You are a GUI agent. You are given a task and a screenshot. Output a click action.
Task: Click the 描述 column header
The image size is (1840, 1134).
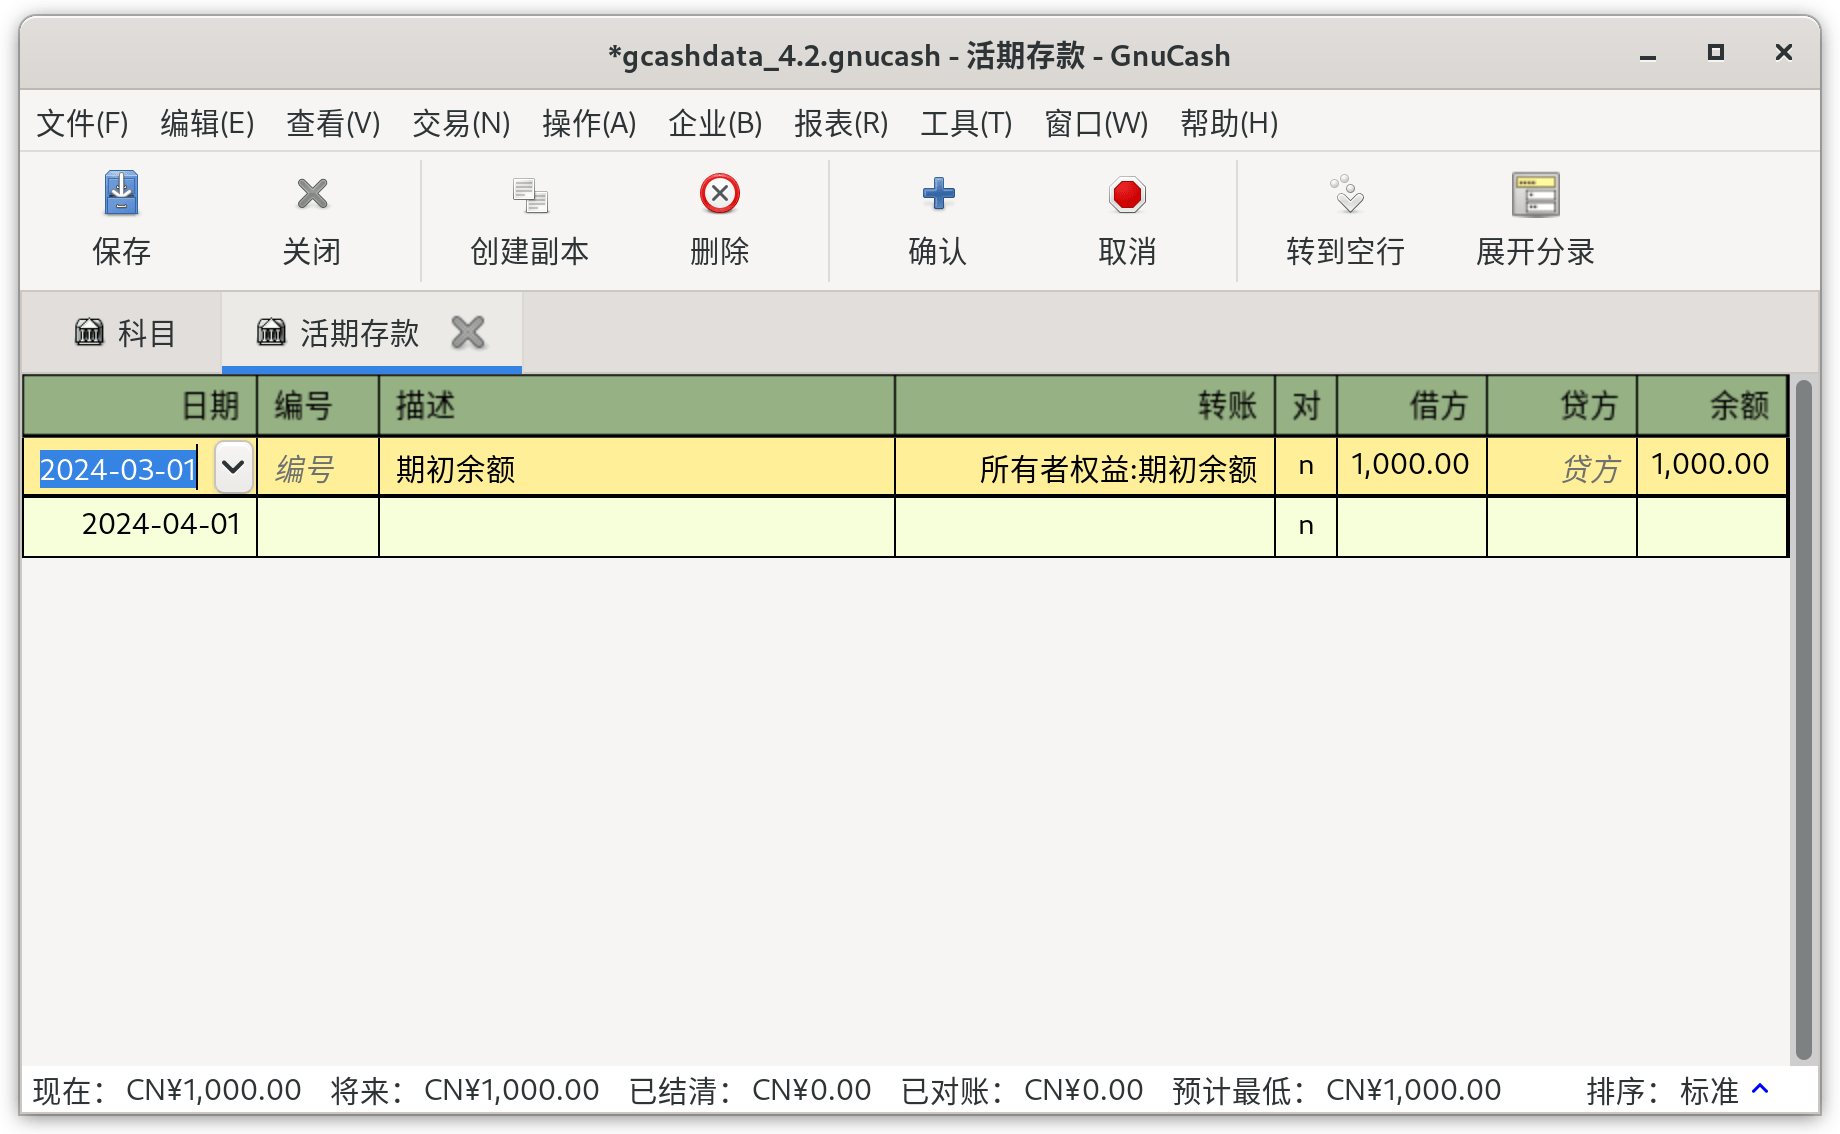pos(636,406)
